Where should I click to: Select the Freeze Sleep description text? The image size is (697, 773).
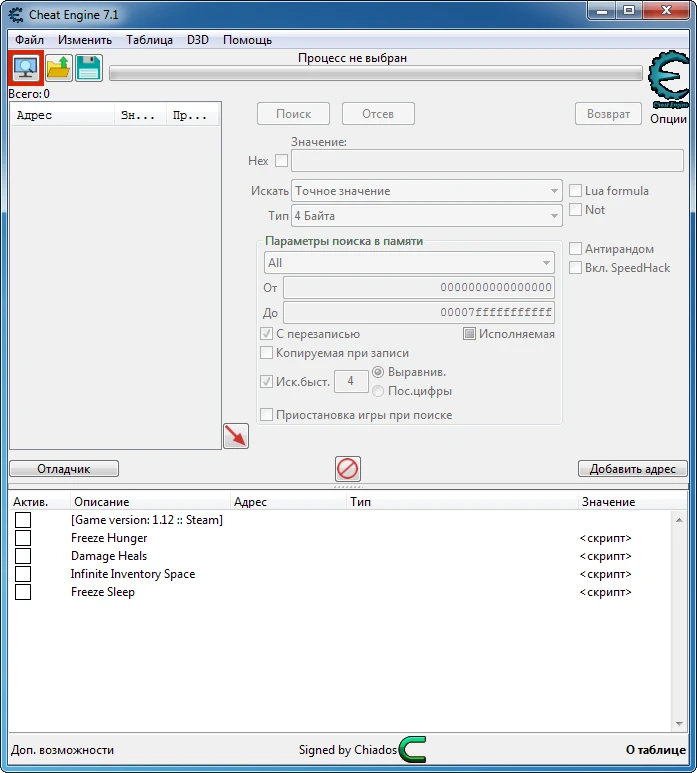click(x=103, y=592)
